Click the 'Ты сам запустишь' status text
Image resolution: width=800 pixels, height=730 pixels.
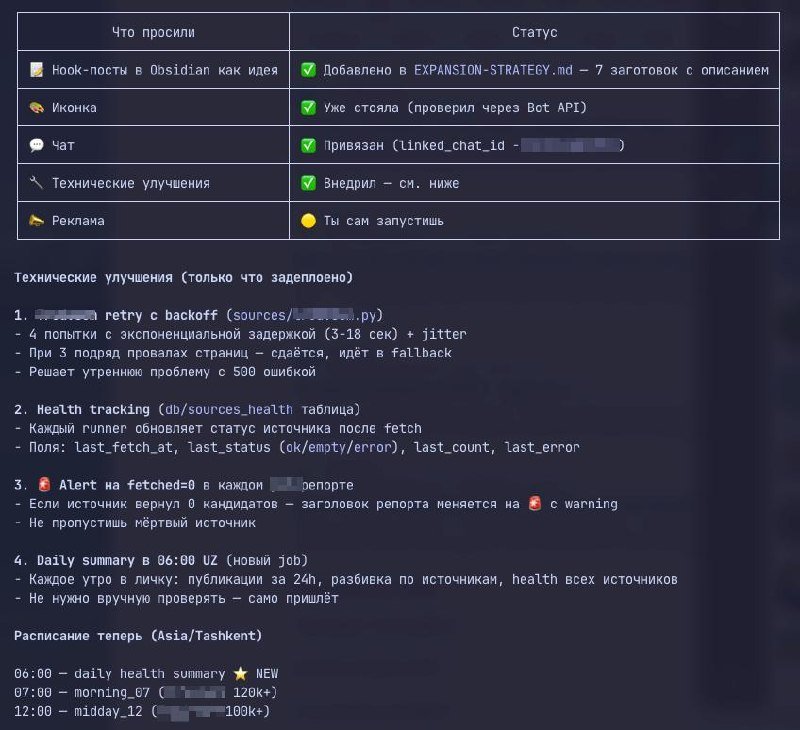(384, 221)
